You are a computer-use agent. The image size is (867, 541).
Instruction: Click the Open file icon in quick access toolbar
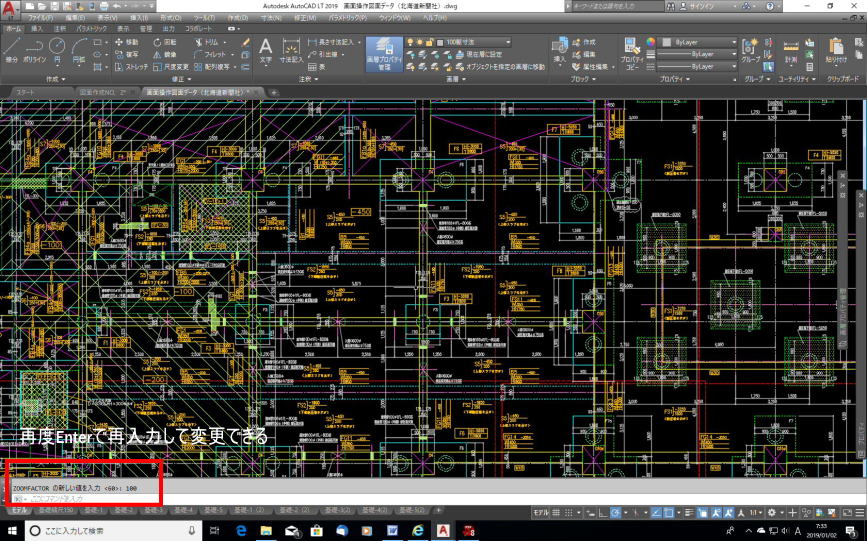tap(42, 6)
